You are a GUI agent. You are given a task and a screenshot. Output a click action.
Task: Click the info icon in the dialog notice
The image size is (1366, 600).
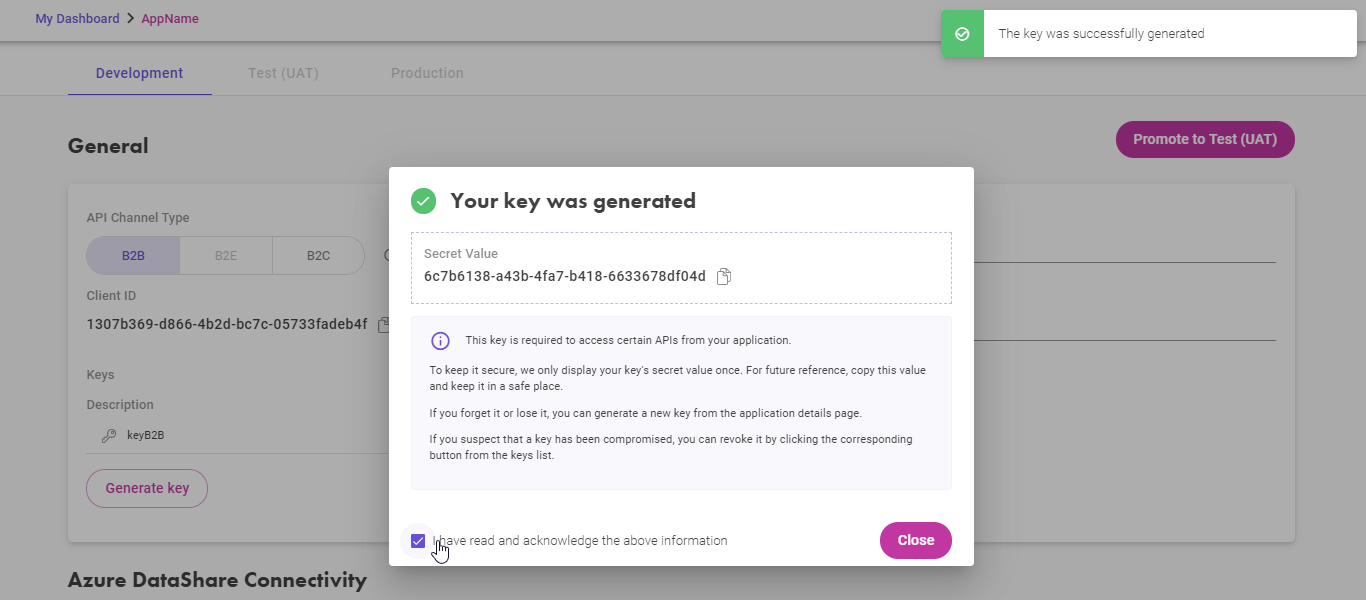click(440, 341)
